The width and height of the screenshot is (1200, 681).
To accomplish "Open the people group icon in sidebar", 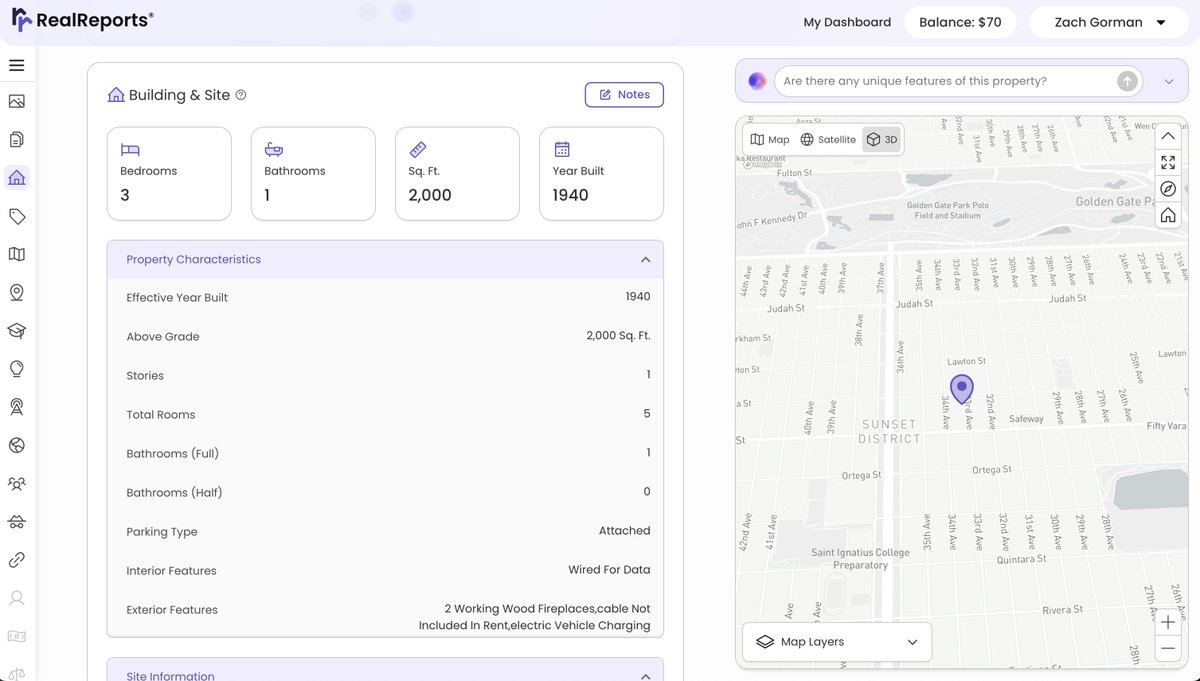I will [16, 483].
